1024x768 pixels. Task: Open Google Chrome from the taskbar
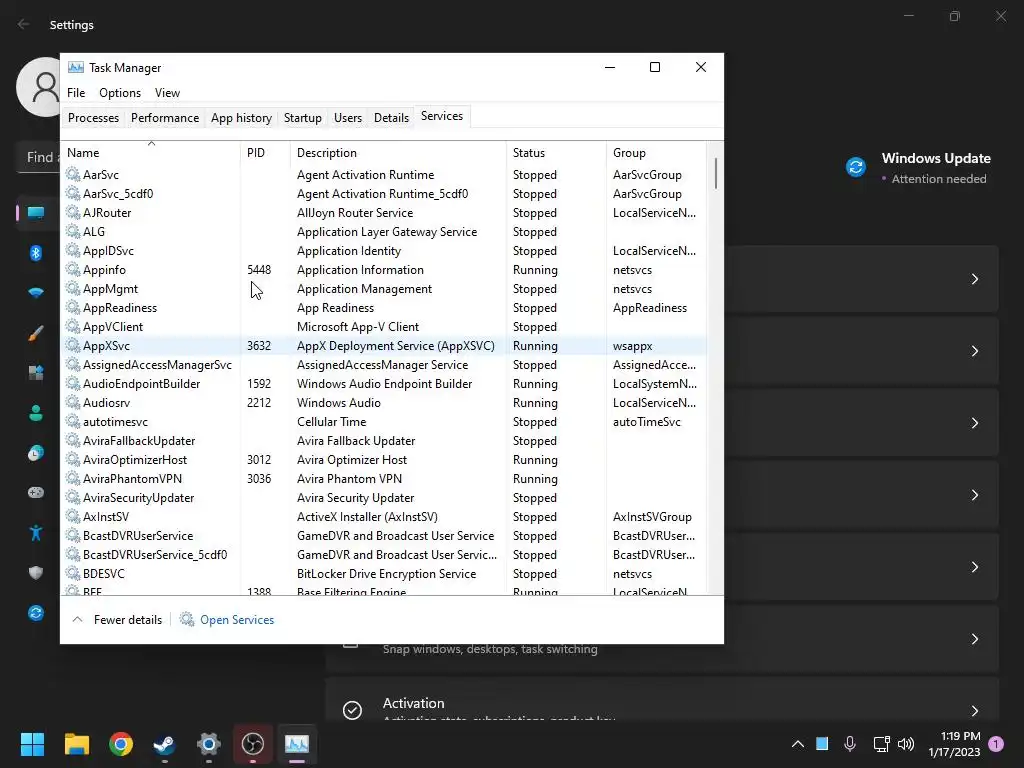tap(121, 744)
